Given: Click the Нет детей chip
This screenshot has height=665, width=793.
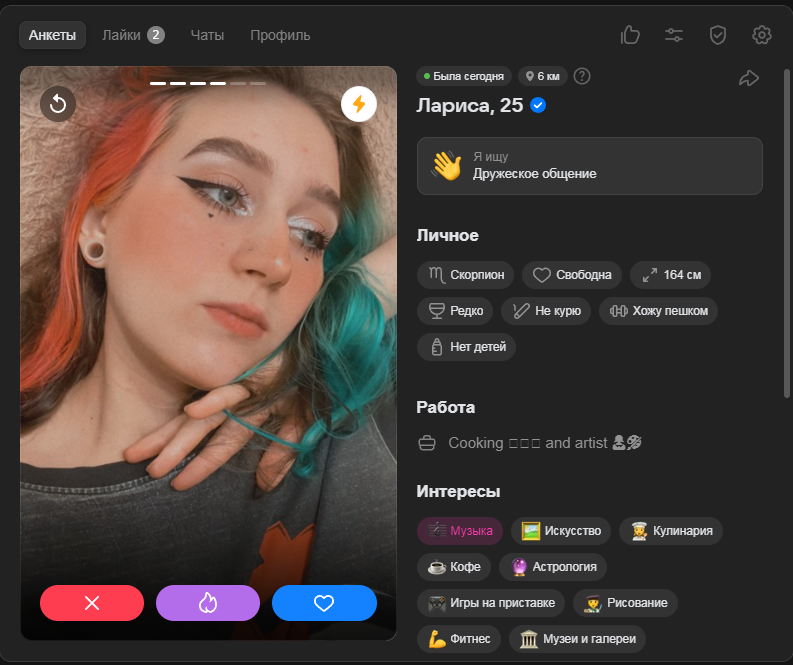Looking at the screenshot, I should click(466, 346).
